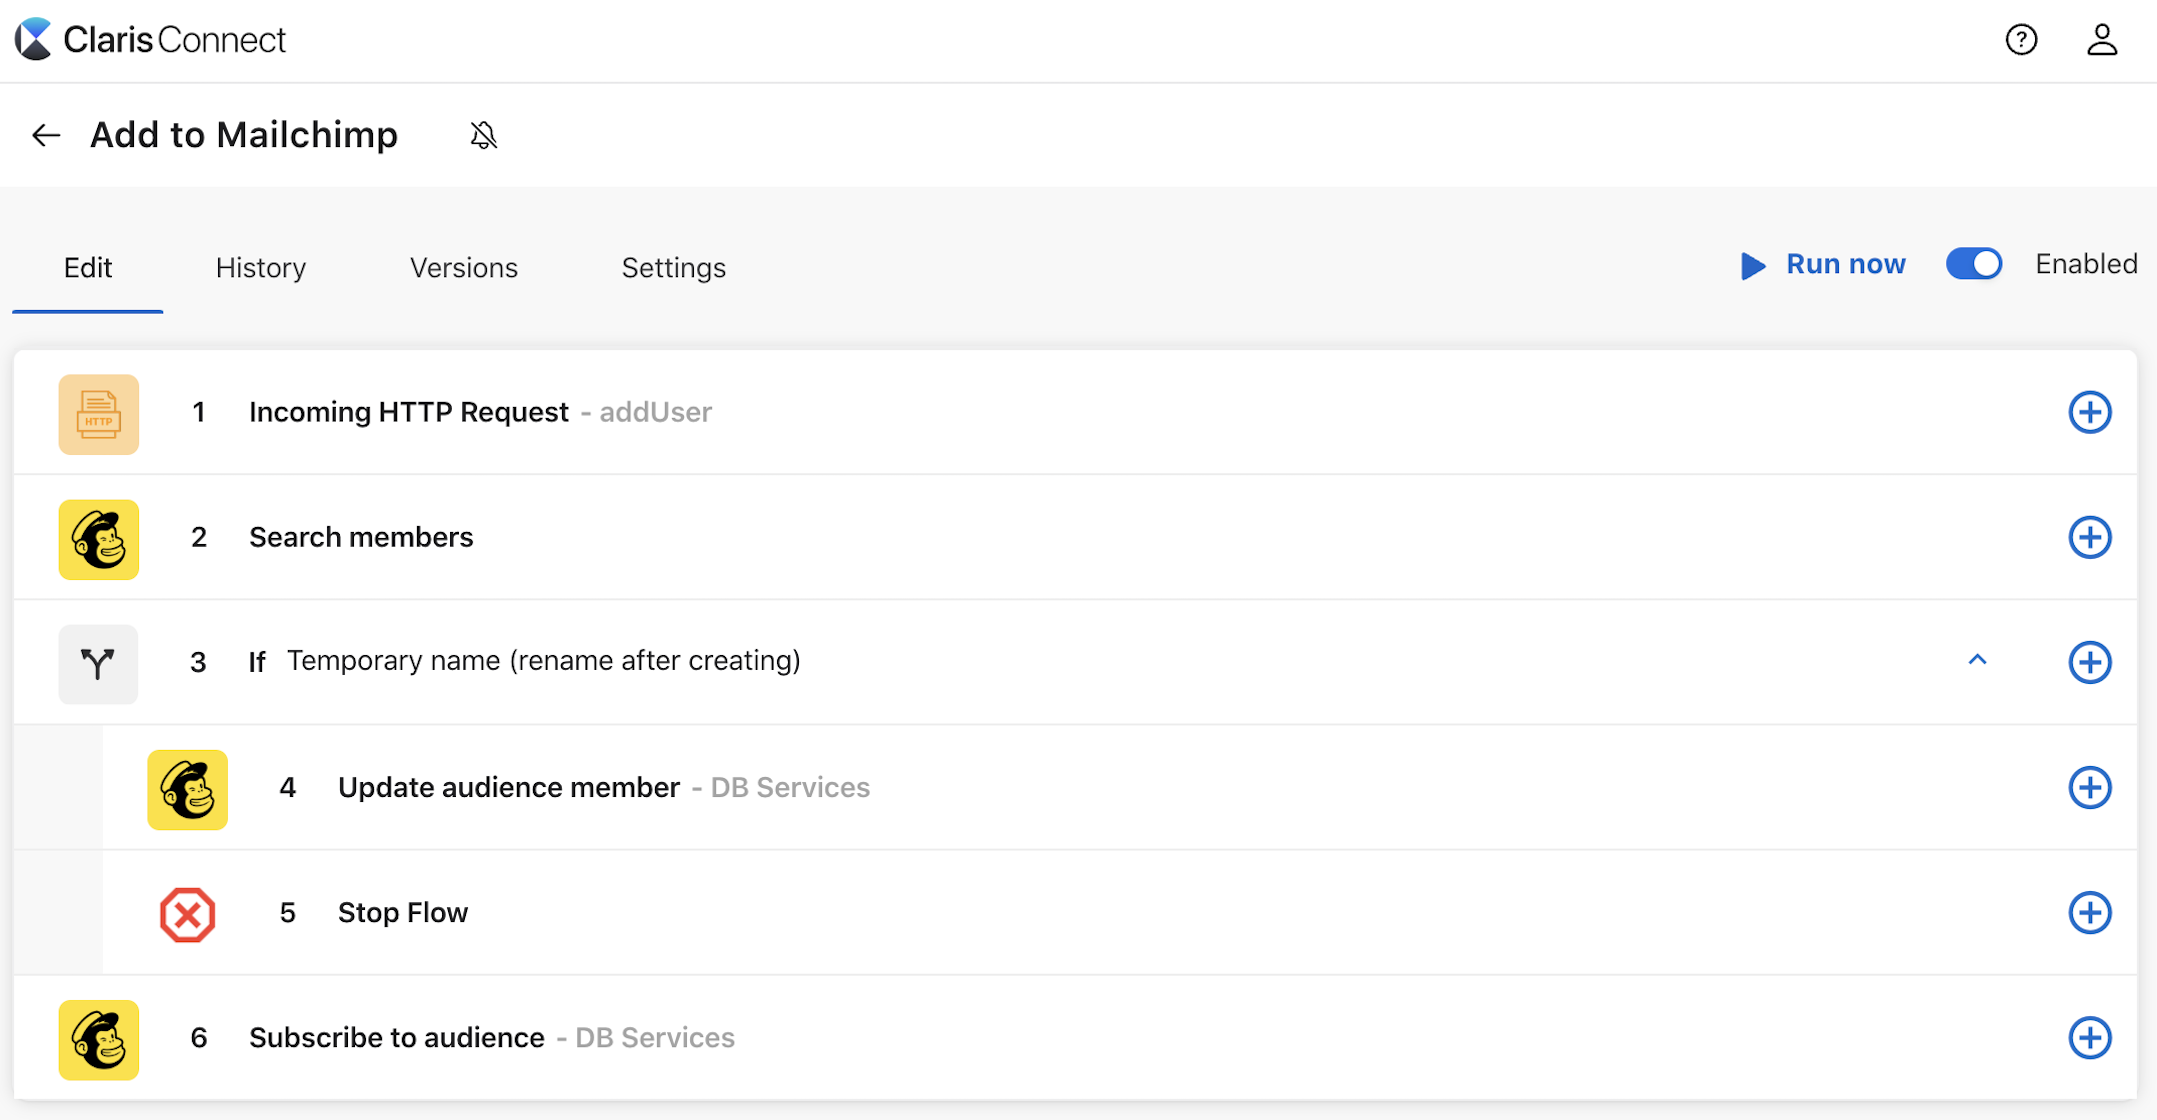
Task: Open the help question mark icon
Action: point(2021,40)
